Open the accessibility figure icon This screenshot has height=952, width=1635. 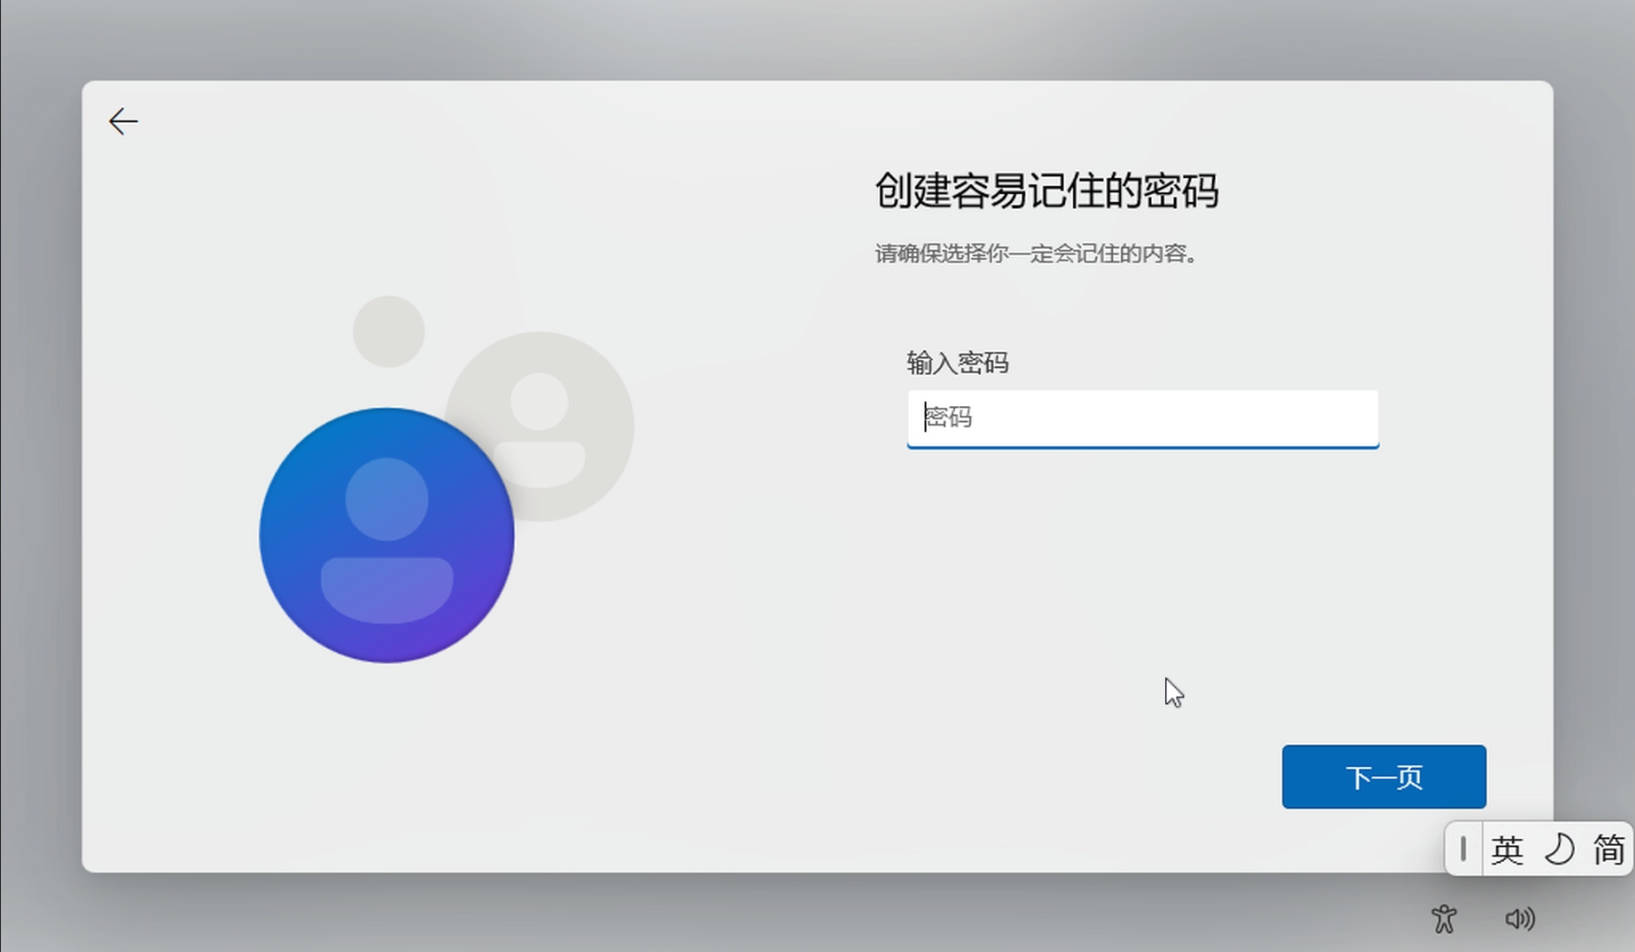pyautogui.click(x=1443, y=918)
